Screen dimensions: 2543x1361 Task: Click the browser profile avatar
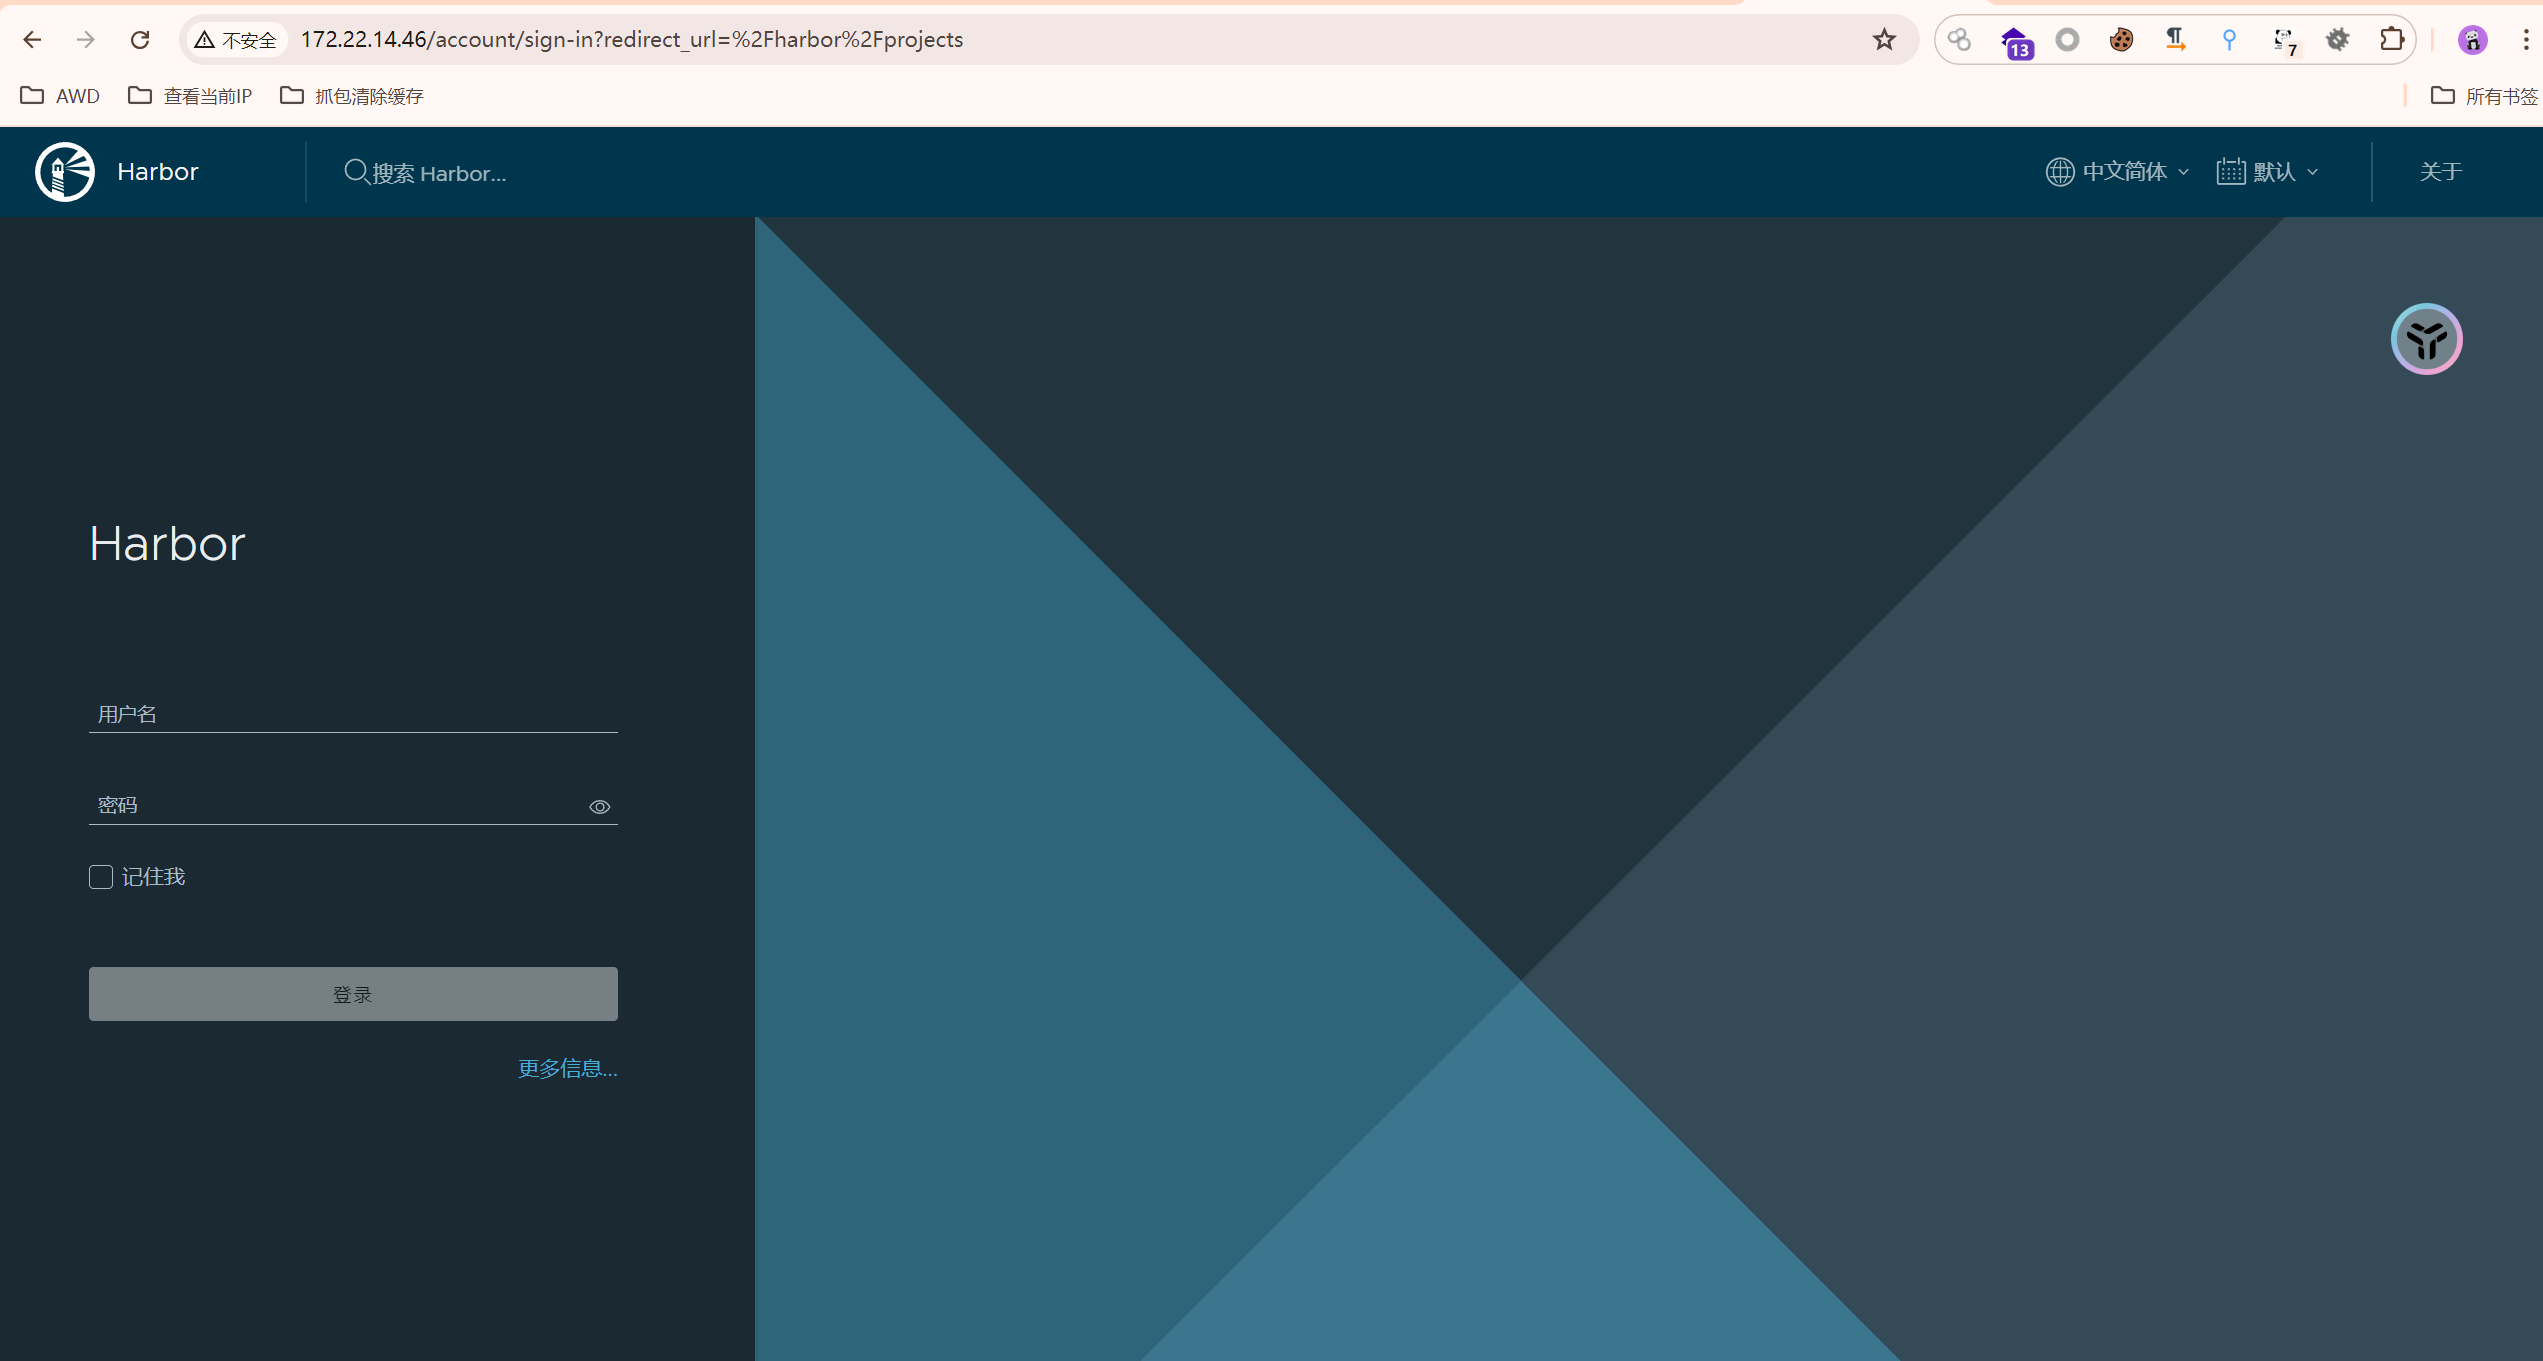click(2472, 40)
